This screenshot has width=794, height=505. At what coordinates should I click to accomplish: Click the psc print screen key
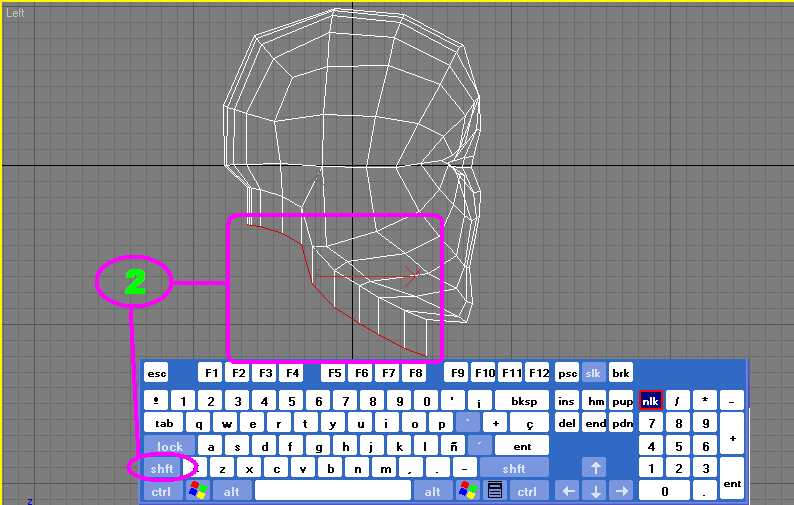tap(567, 373)
